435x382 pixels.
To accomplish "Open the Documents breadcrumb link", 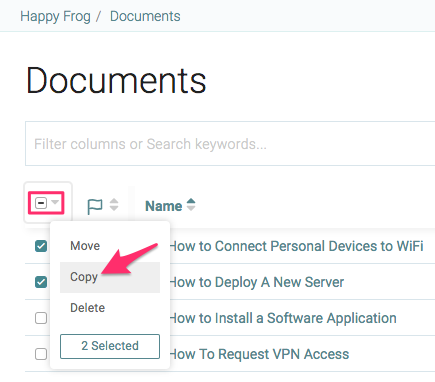I will 145,16.
